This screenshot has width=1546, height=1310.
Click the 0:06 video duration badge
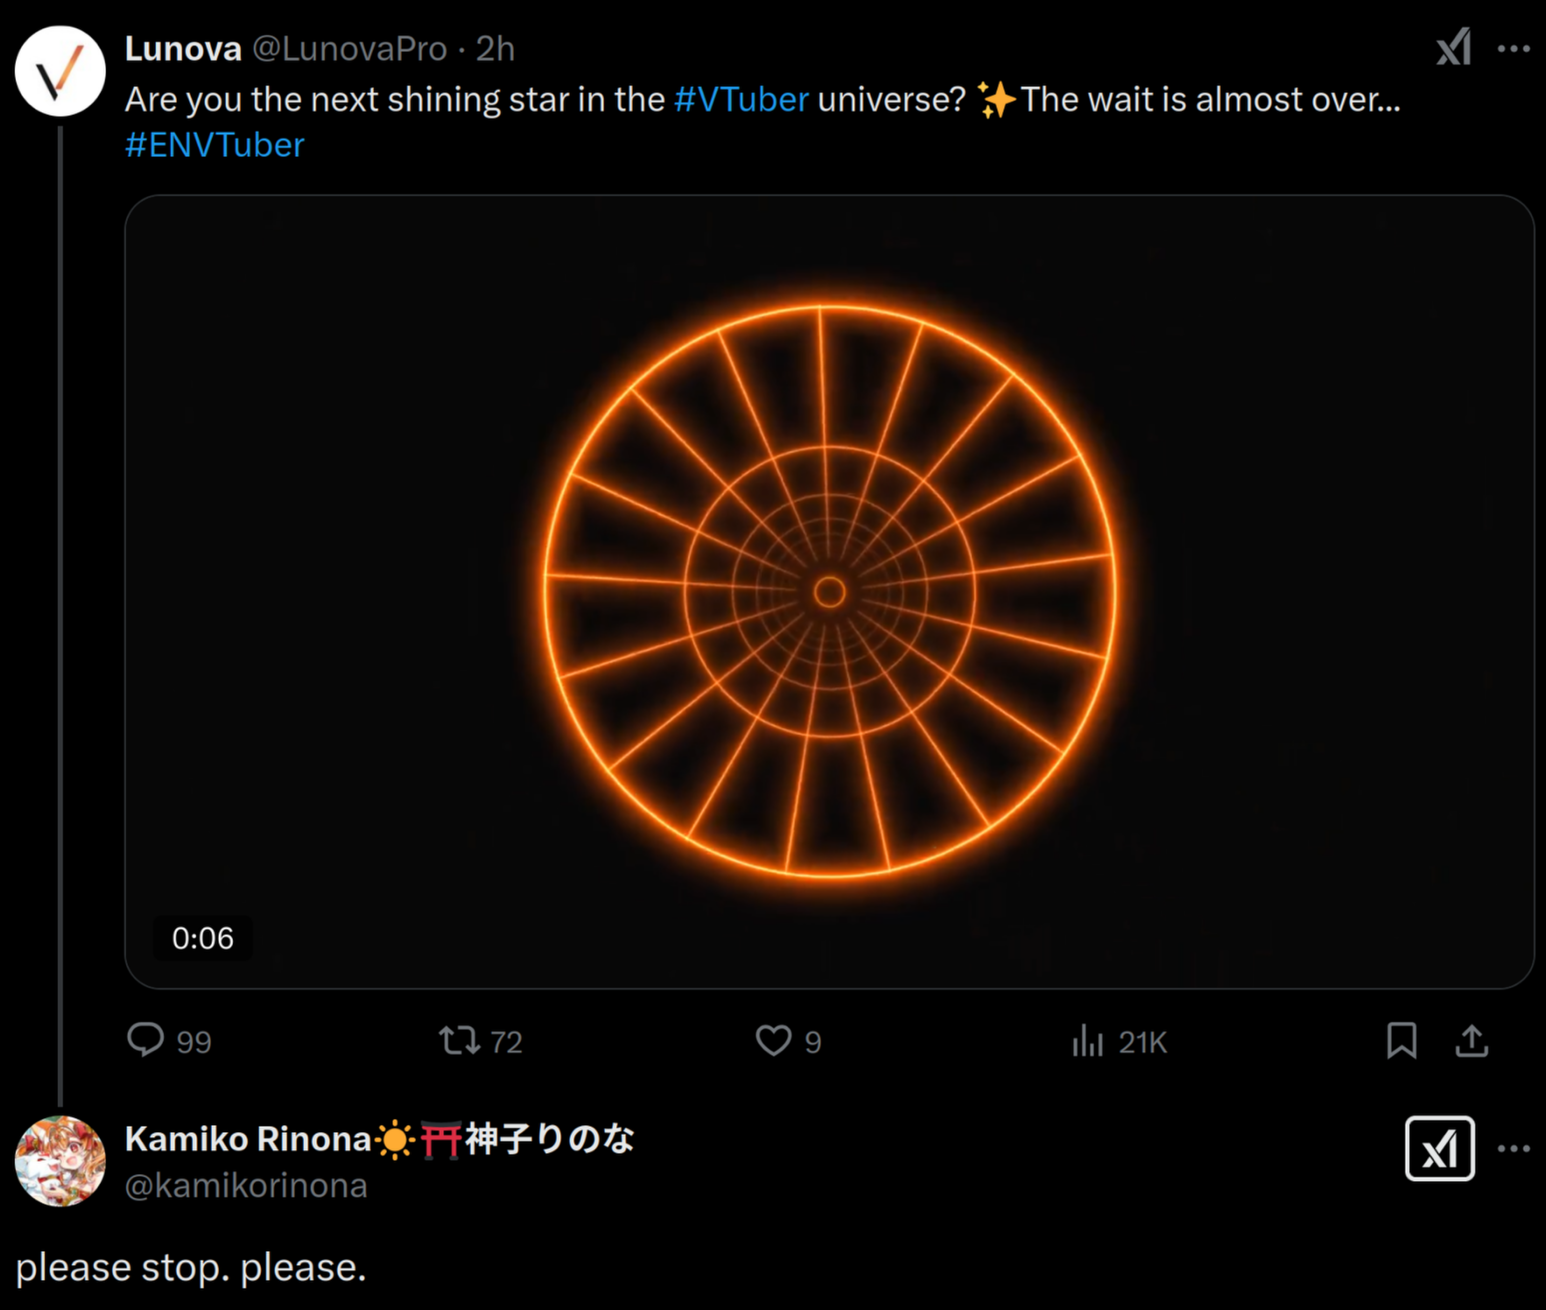pos(202,938)
